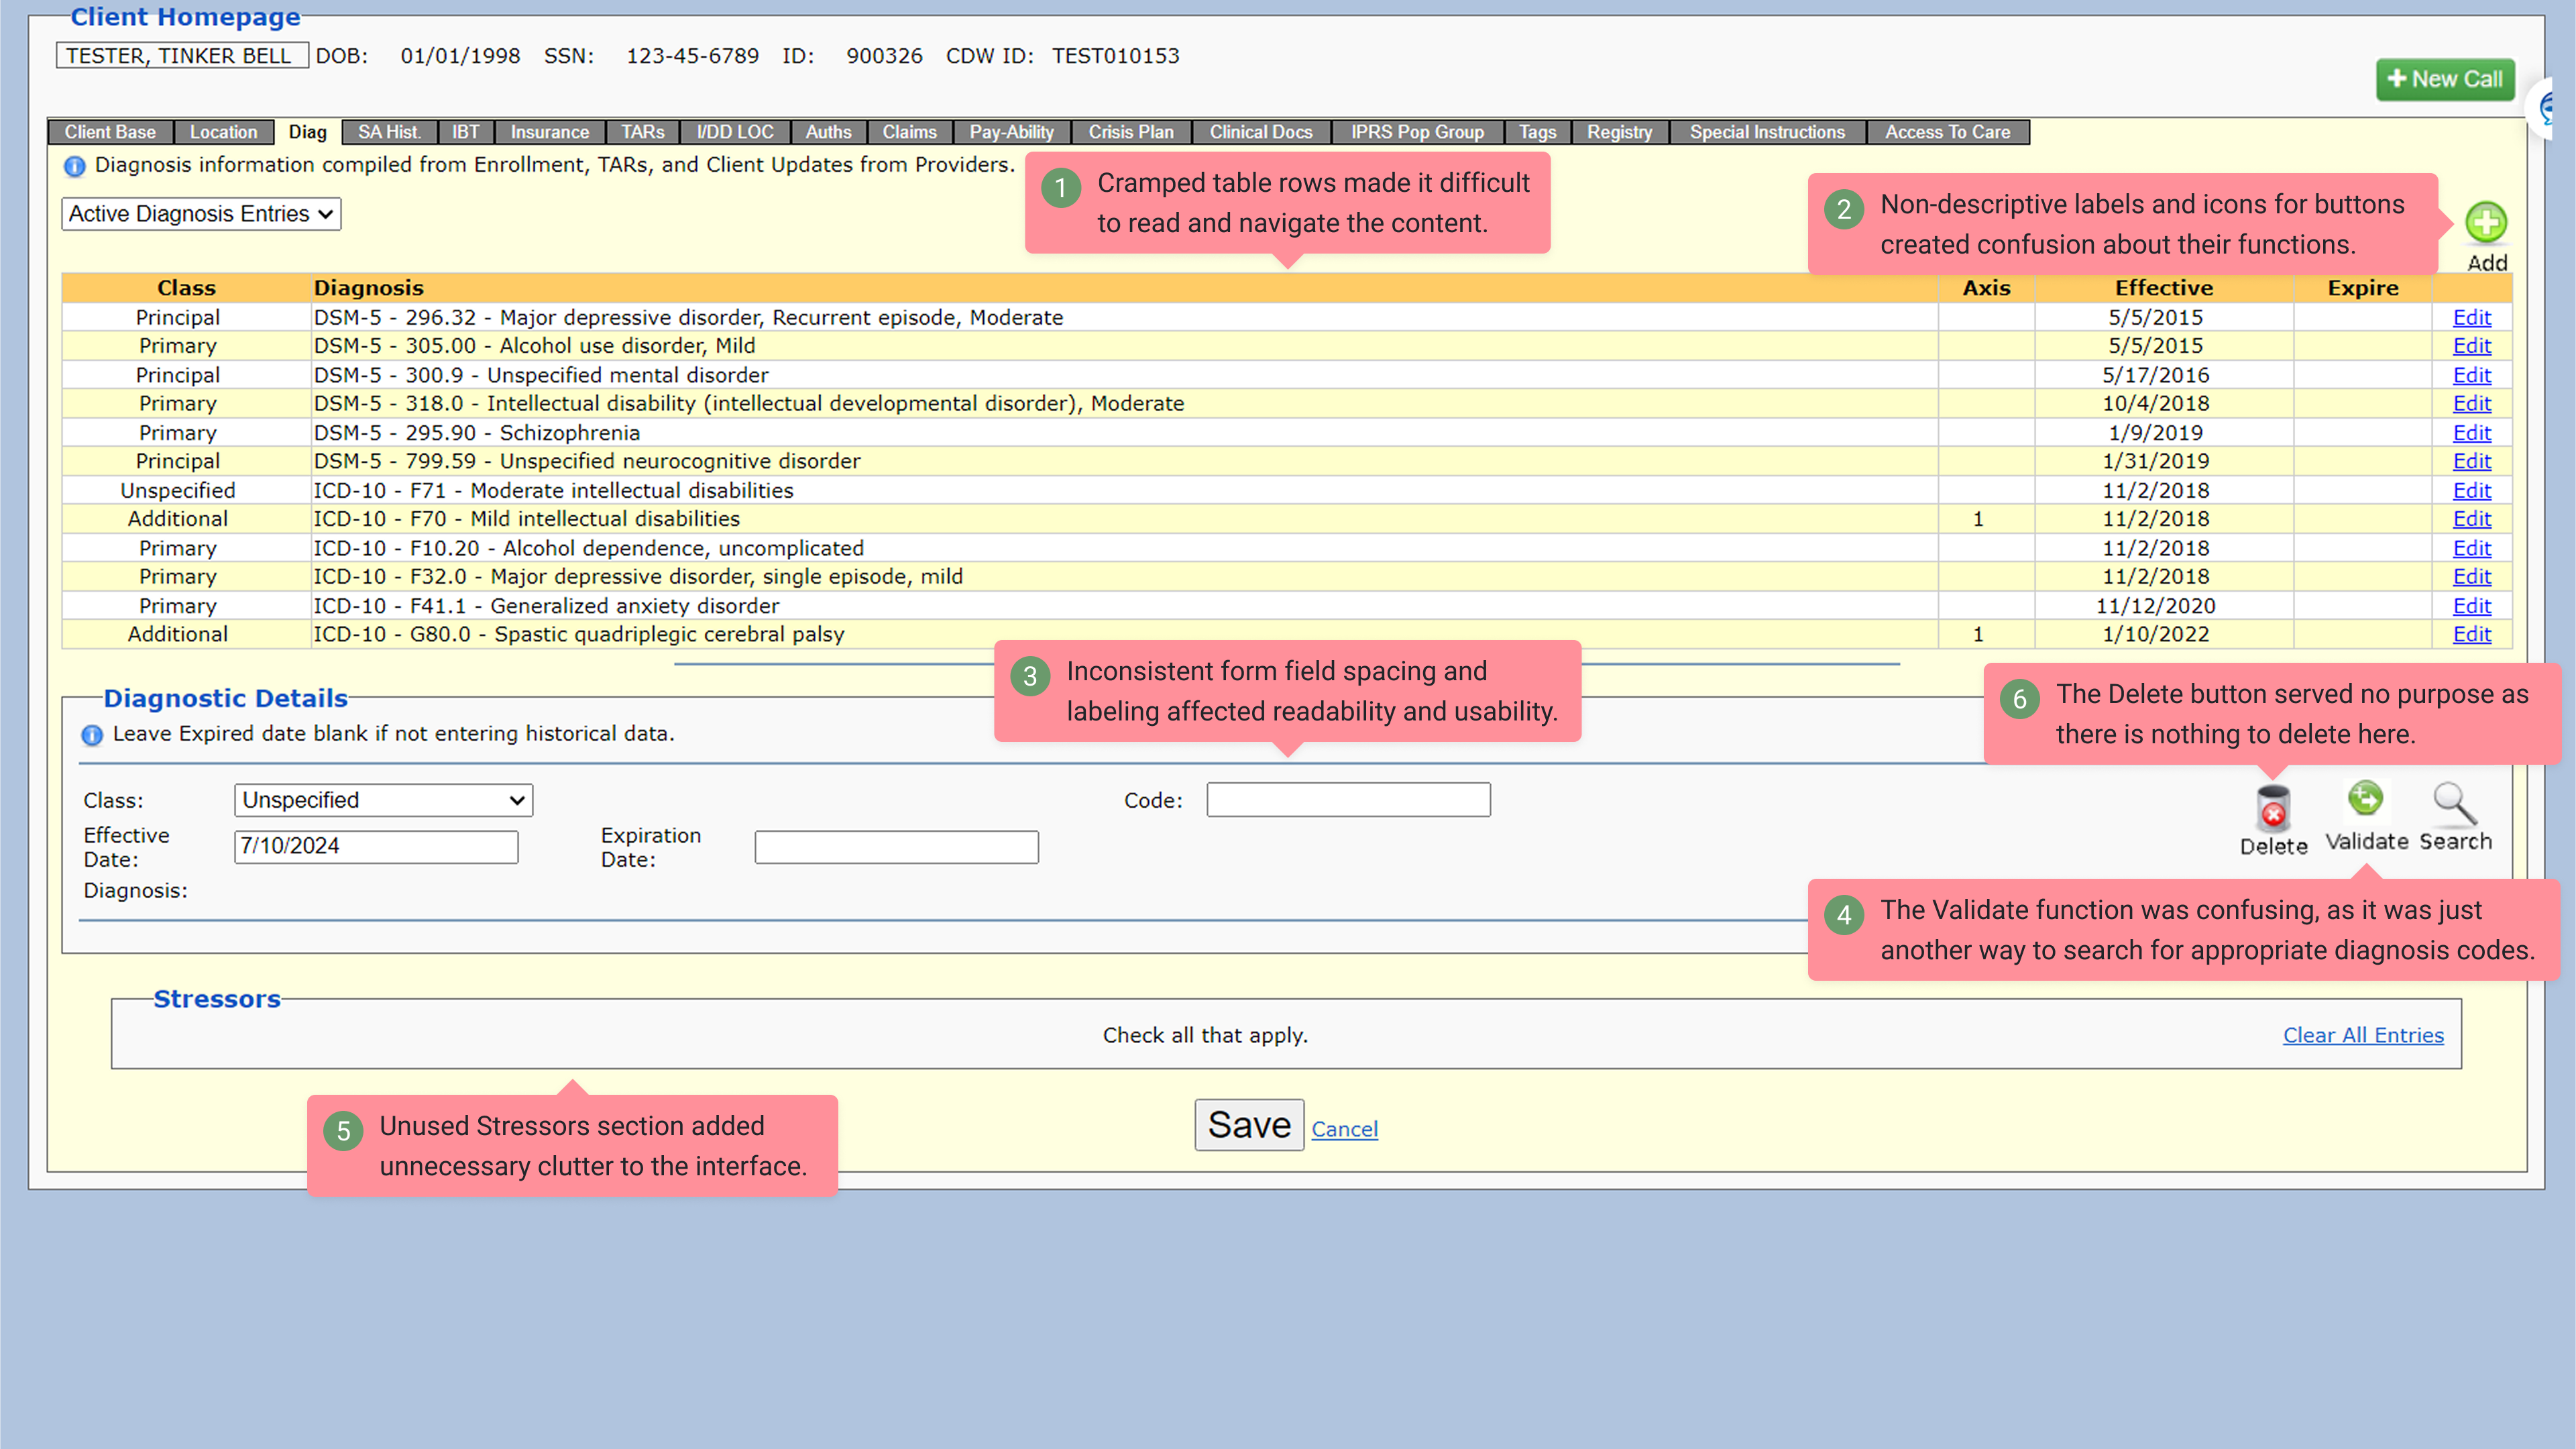Open the I/DD LOC tab

[735, 132]
